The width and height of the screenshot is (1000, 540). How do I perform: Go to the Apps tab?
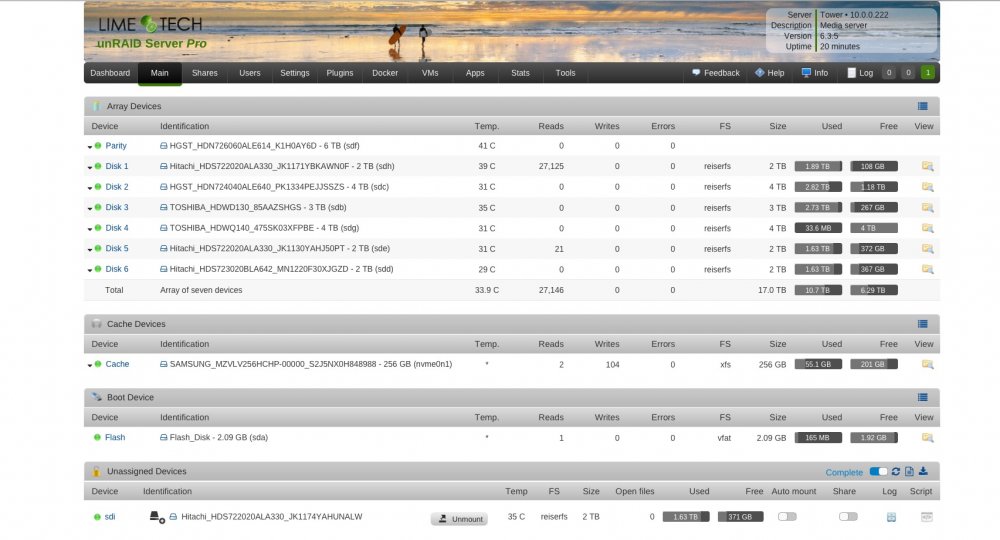(x=475, y=73)
